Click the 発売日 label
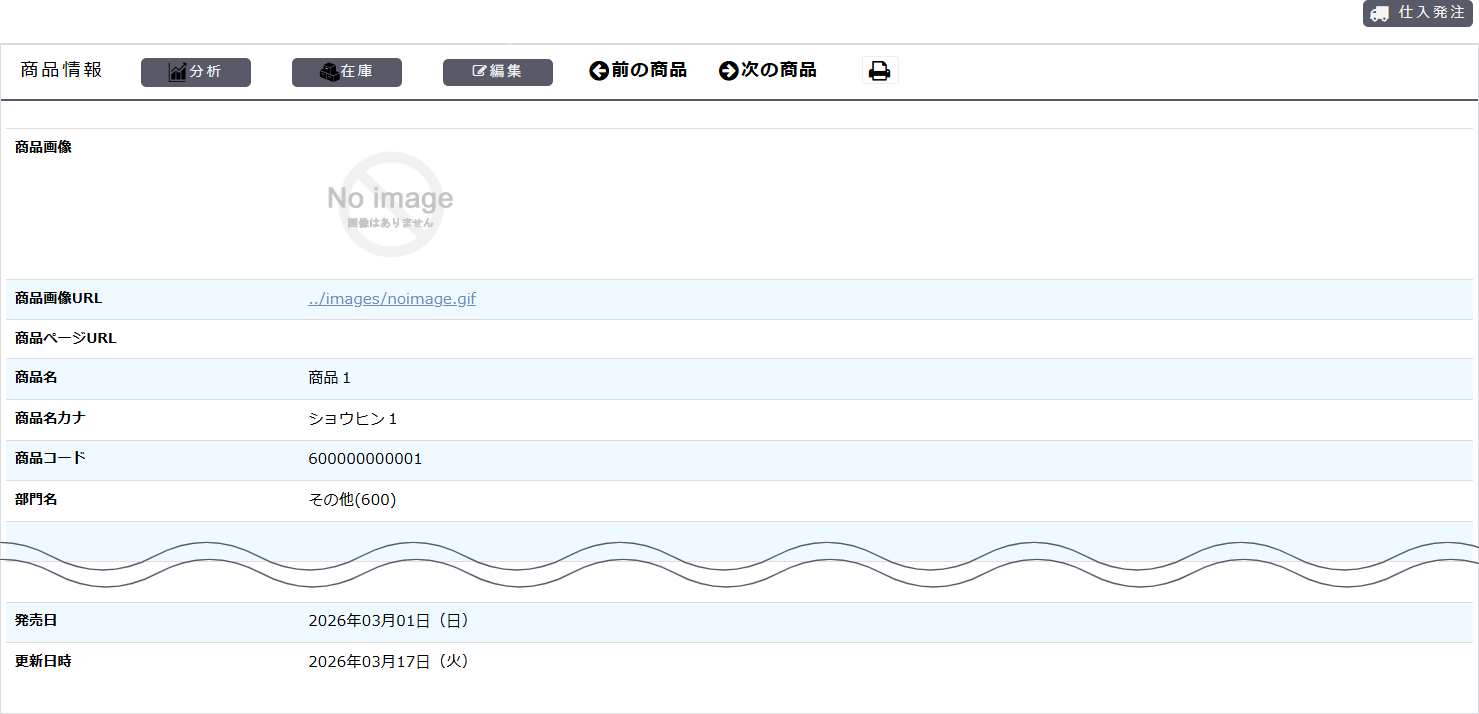Image resolution: width=1479 pixels, height=714 pixels. coord(36,620)
